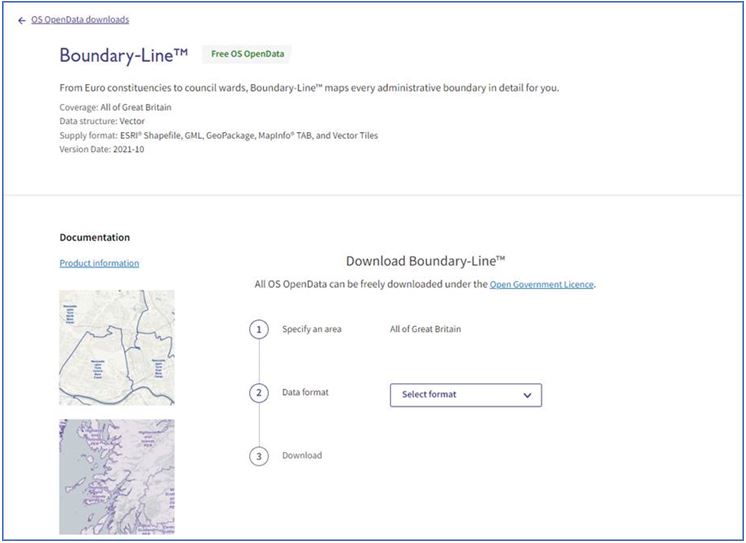This screenshot has height=543, width=746.
Task: Click step 3 circle for Download
Action: pyautogui.click(x=259, y=456)
